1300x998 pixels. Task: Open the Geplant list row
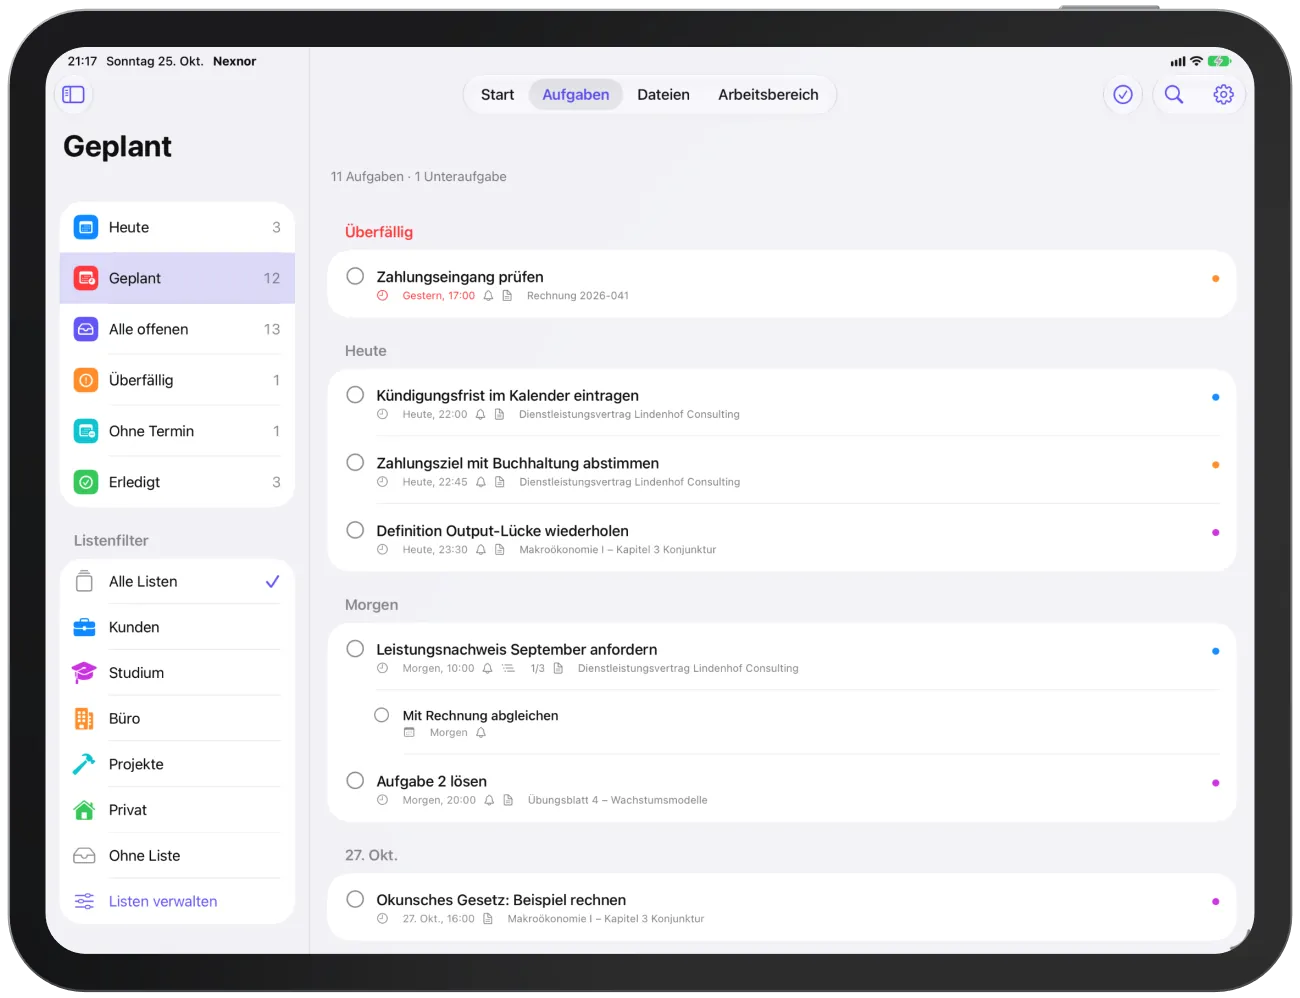(177, 279)
